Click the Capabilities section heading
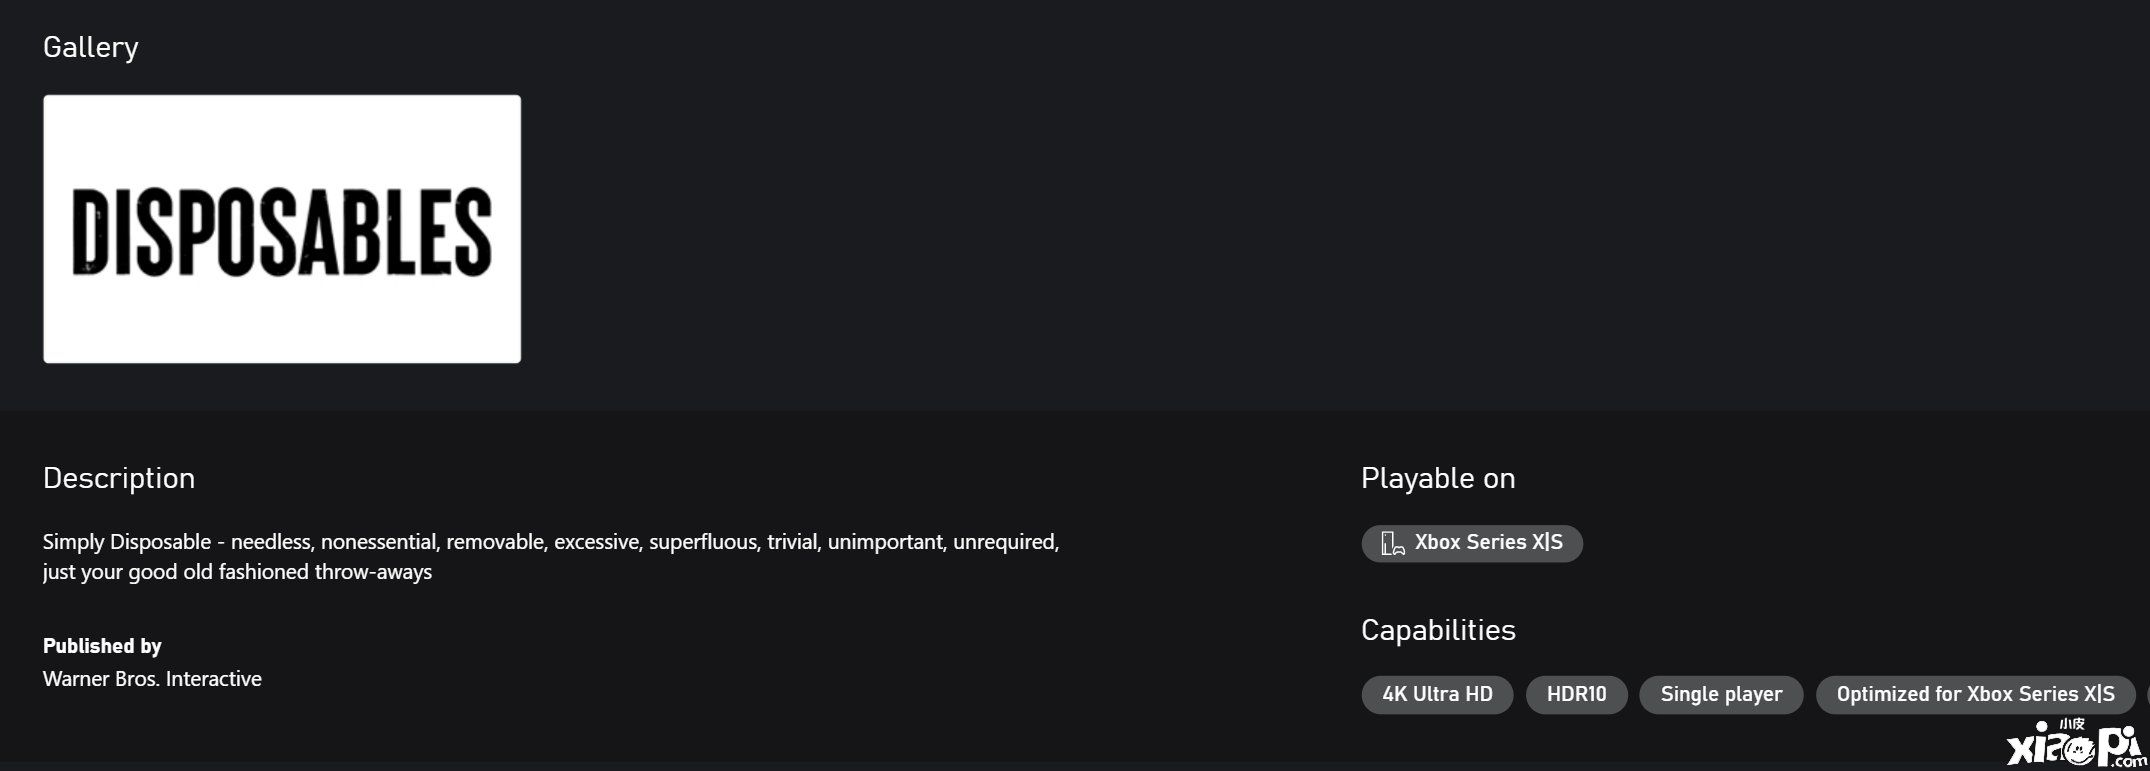The image size is (2150, 771). [x=1438, y=630]
